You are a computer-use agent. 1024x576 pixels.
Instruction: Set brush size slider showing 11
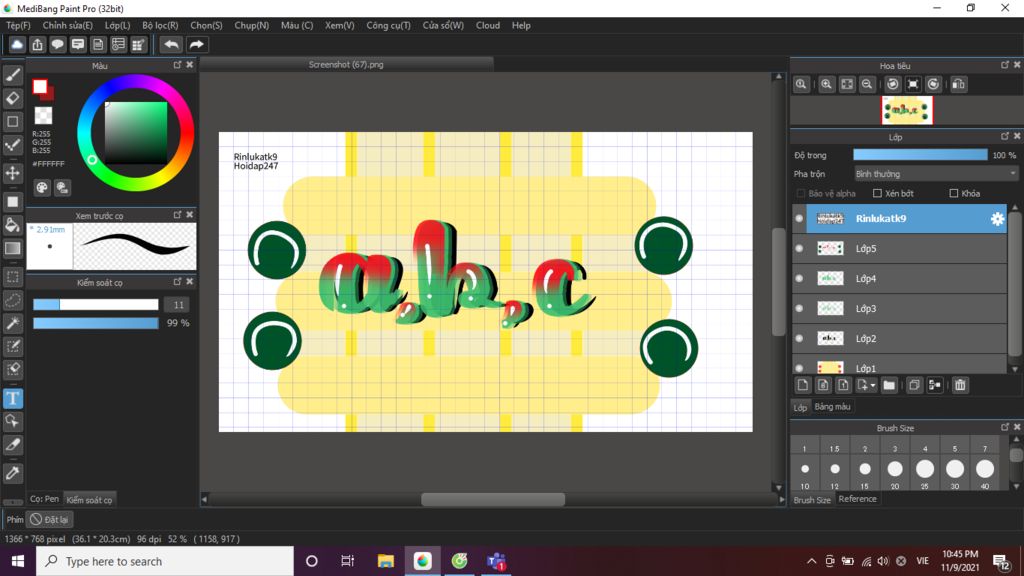tap(95, 305)
